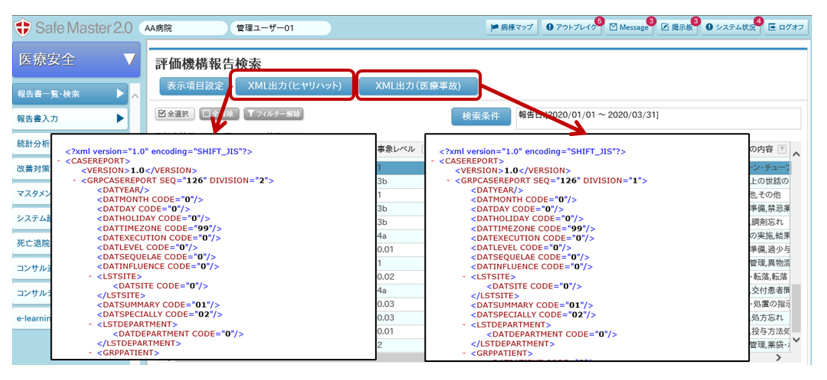Open the の内容 column filter dropdown
This screenshot has width=827, height=380.
point(782,149)
